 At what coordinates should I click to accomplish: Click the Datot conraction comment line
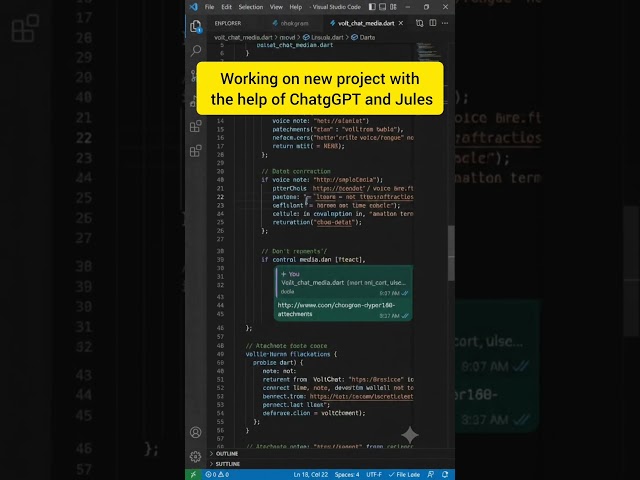(x=296, y=171)
